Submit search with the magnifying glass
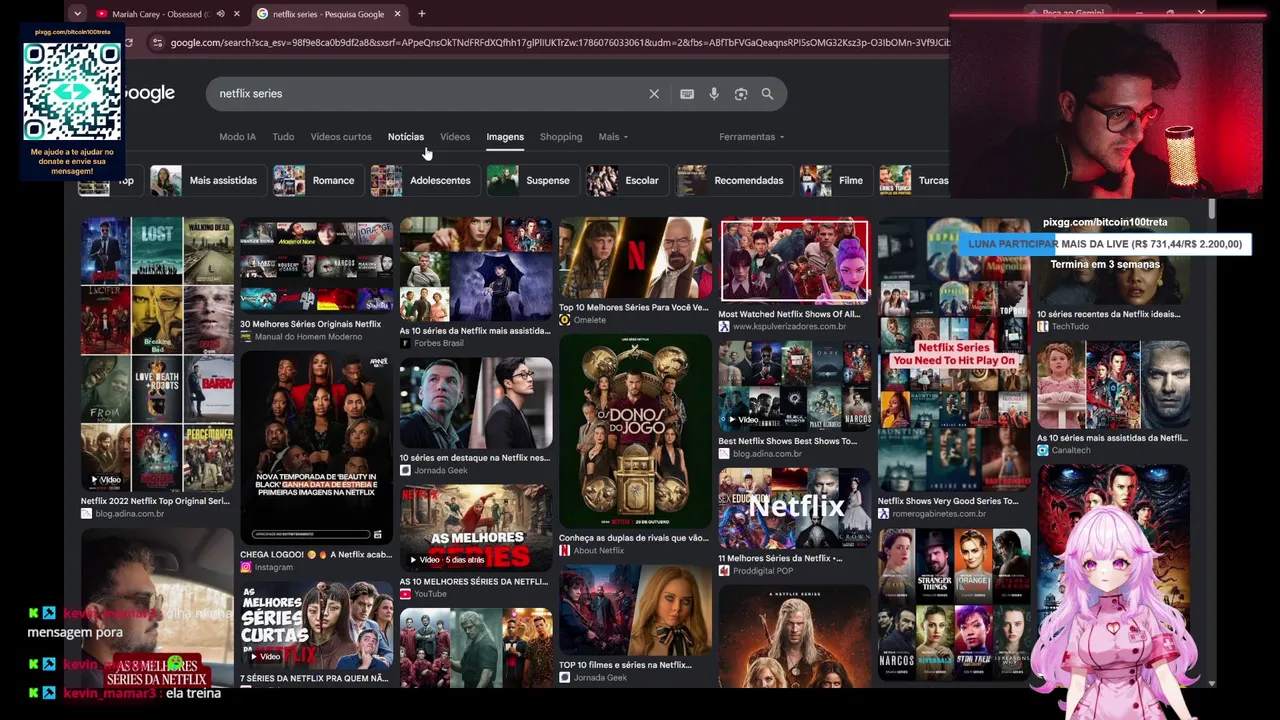The image size is (1280, 720). pos(767,94)
